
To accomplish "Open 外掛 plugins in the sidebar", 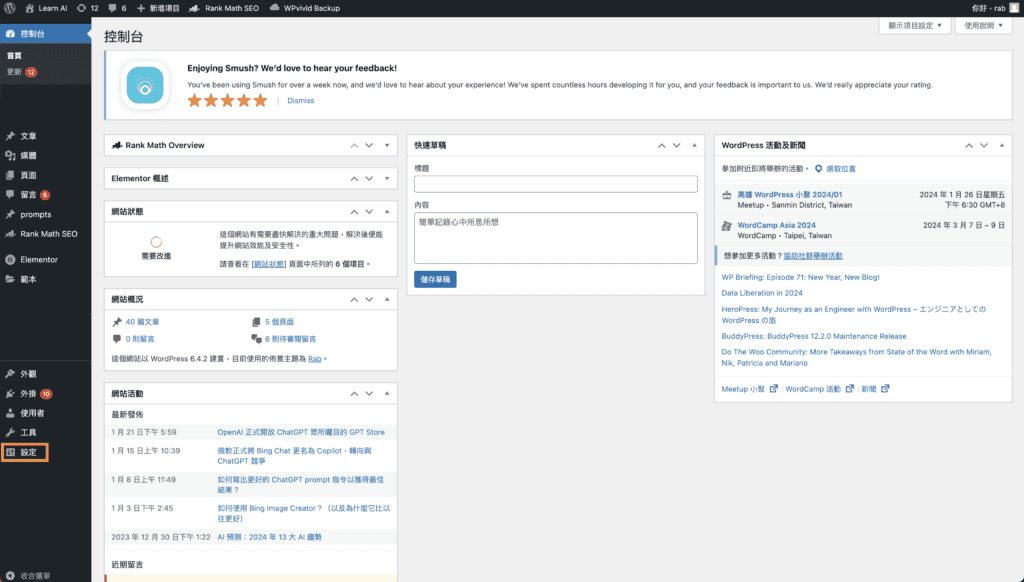I will pyautogui.click(x=28, y=394).
